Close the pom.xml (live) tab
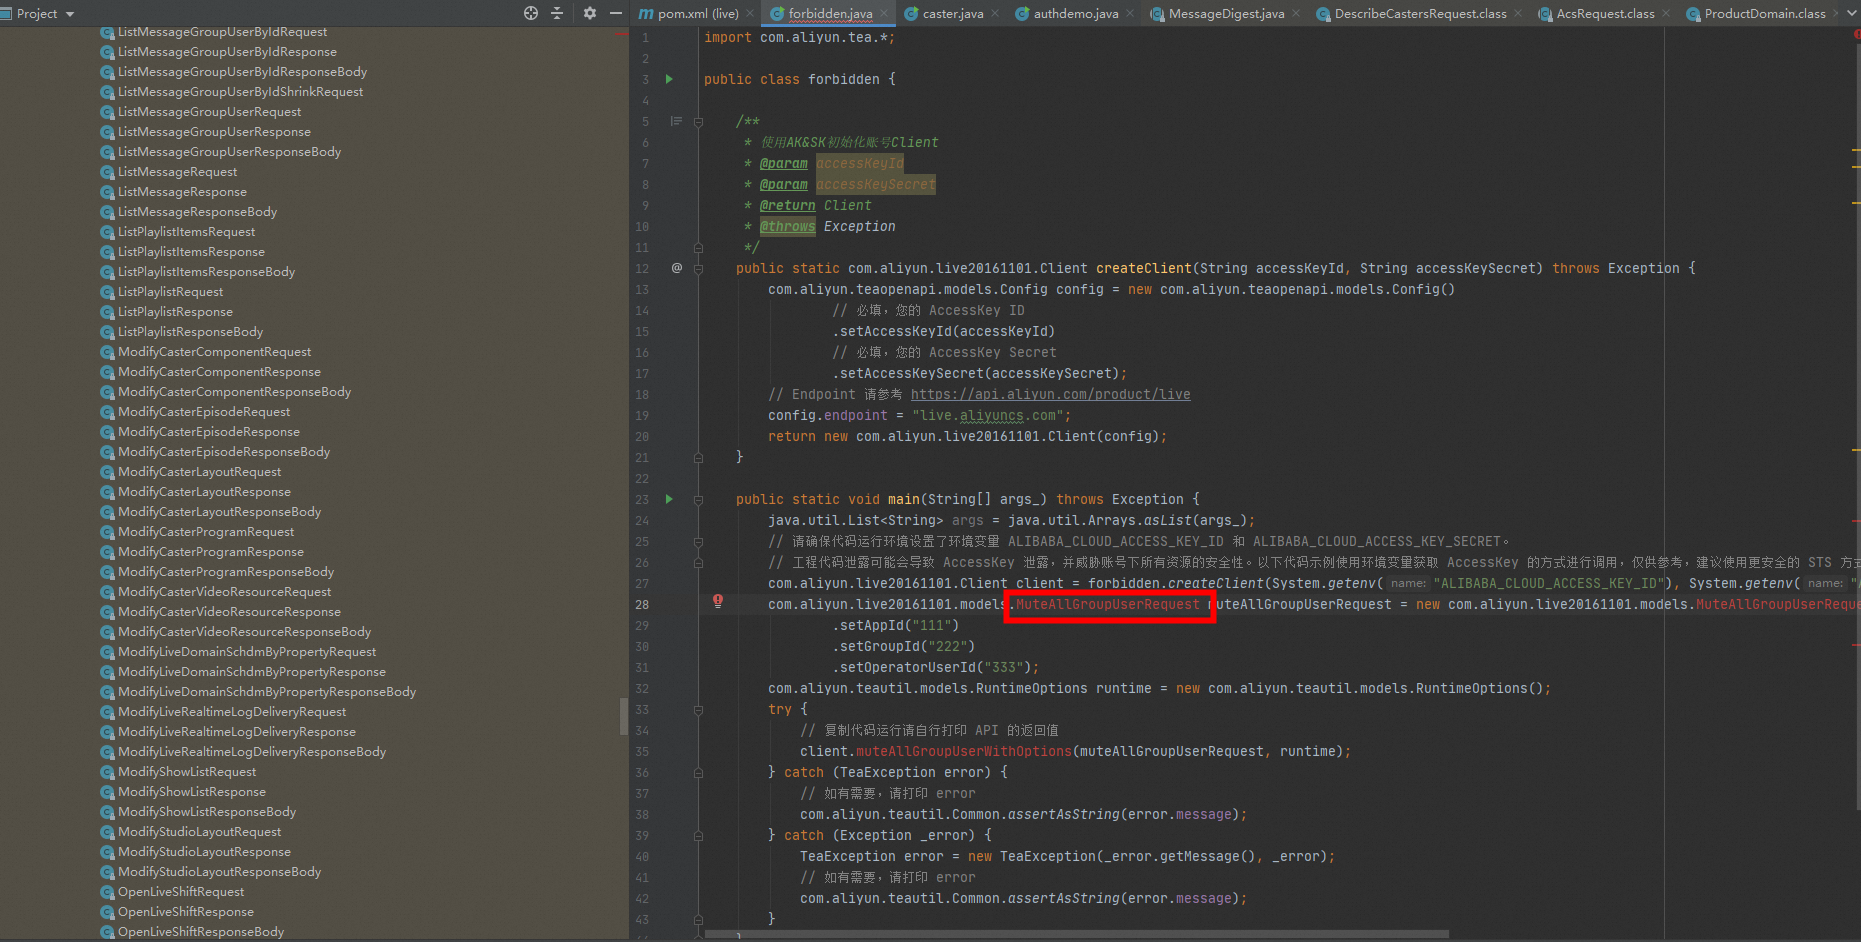Image resolution: width=1861 pixels, height=942 pixels. coord(750,14)
